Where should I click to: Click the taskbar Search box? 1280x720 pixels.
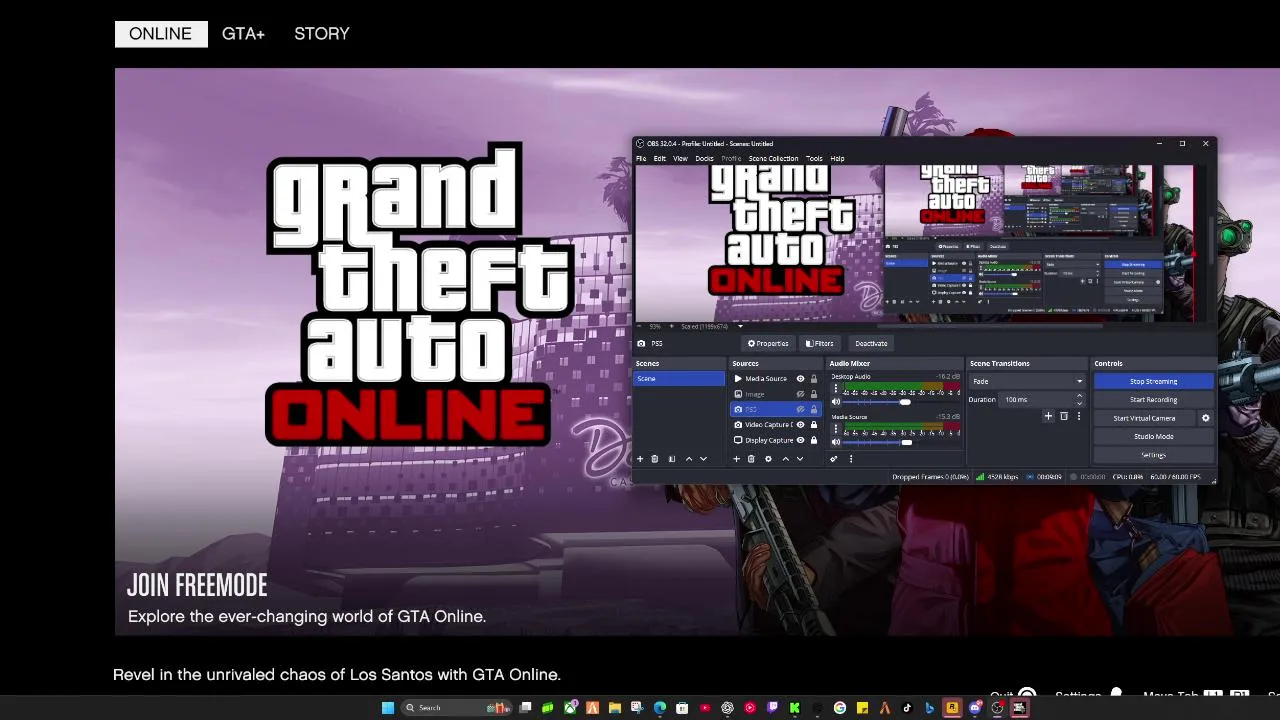[457, 708]
